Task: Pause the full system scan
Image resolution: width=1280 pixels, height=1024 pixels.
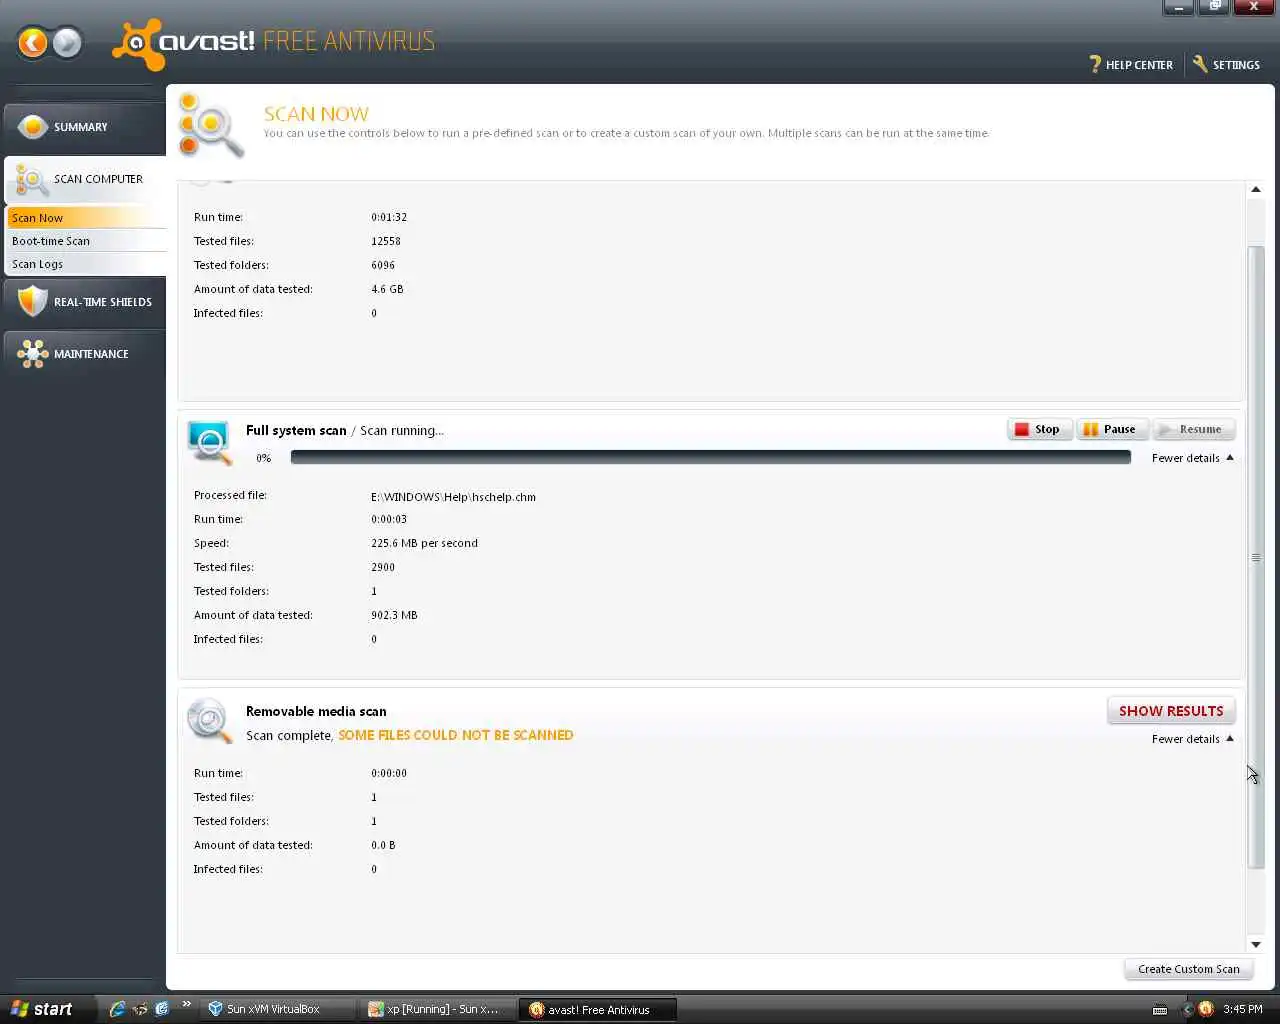Action: pyautogui.click(x=1112, y=429)
